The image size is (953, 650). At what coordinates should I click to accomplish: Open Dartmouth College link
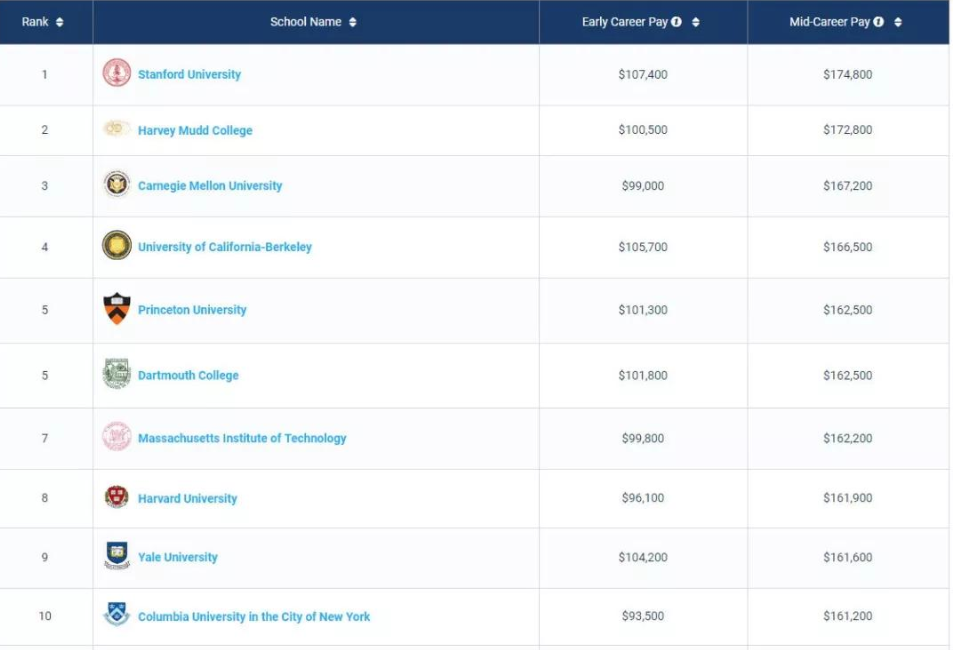(188, 375)
